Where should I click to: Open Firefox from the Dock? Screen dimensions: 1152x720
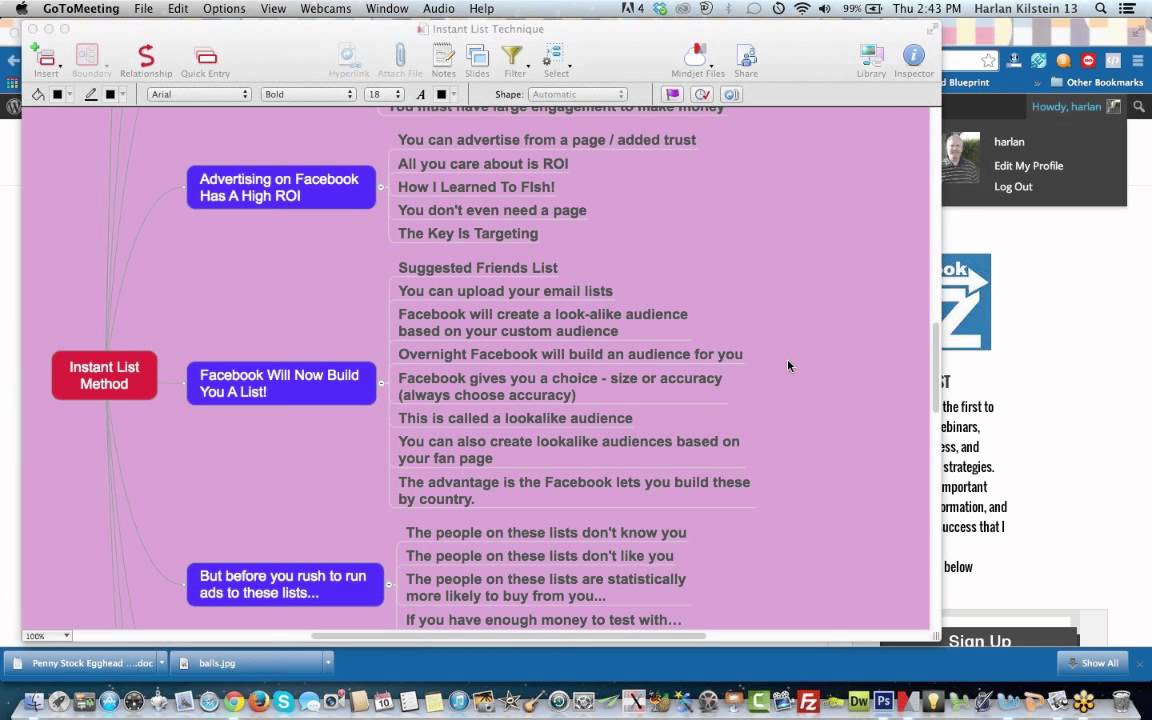[259, 702]
